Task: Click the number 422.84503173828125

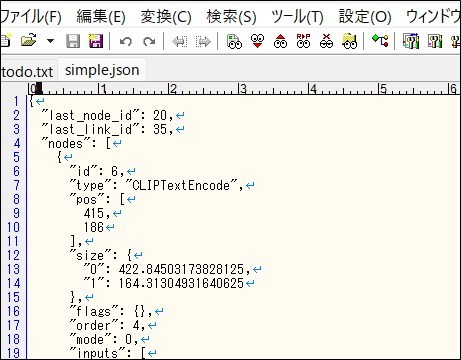Action: (x=181, y=269)
